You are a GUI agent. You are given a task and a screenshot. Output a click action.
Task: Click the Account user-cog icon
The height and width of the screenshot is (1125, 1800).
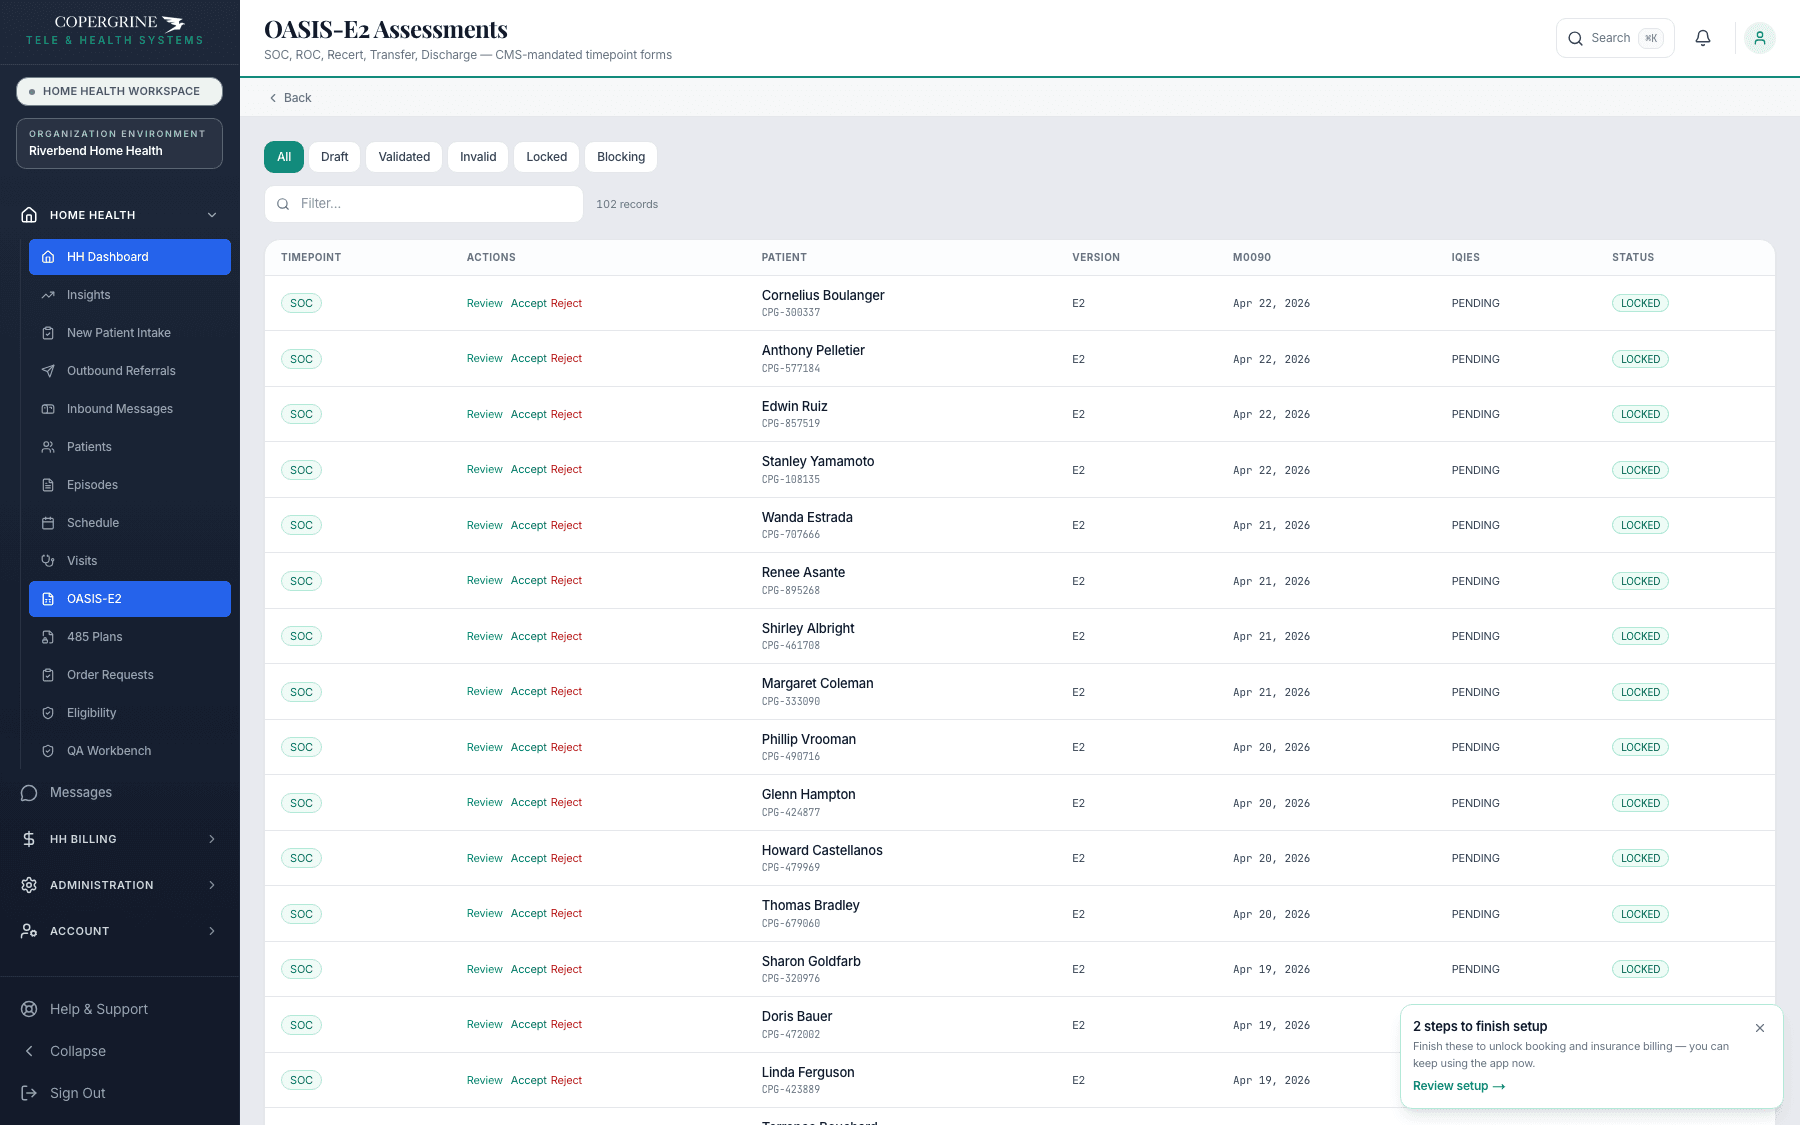pos(29,931)
